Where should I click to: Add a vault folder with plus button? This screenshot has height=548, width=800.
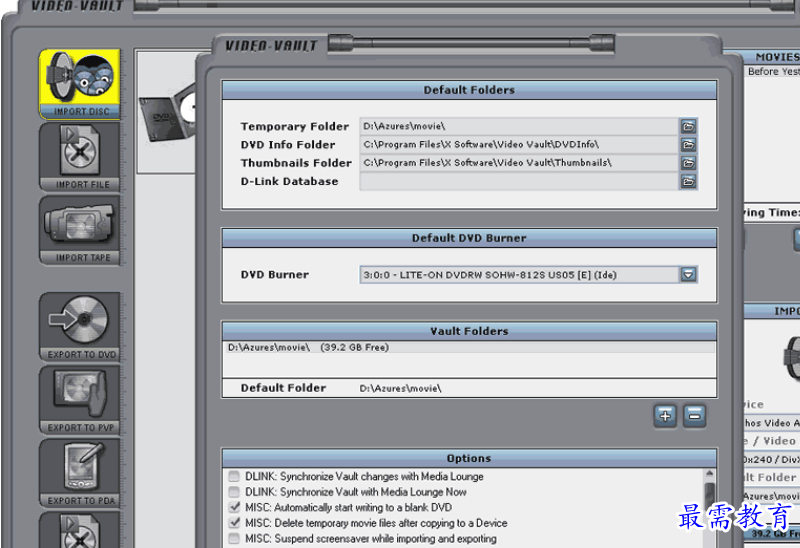pos(665,416)
